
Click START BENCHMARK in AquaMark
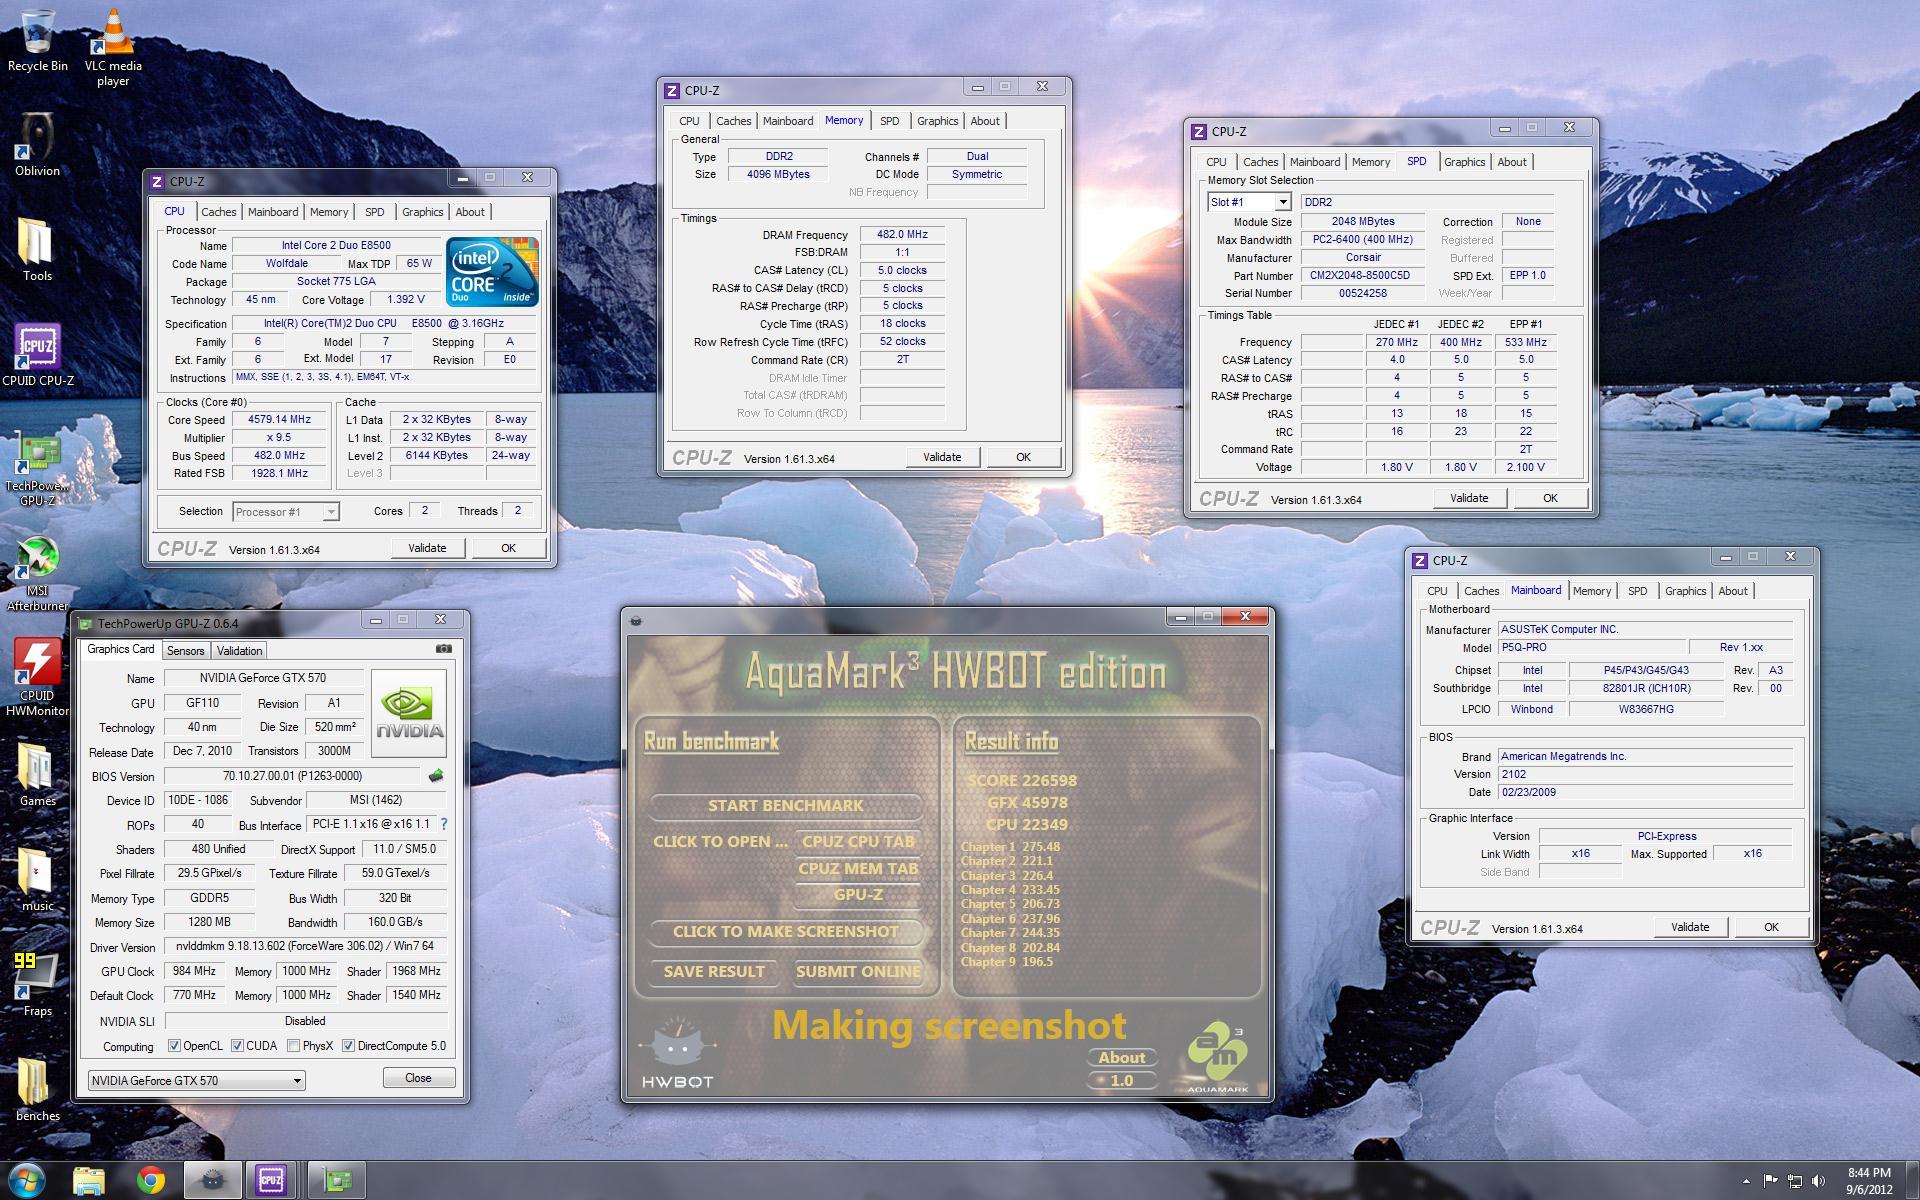(x=785, y=806)
